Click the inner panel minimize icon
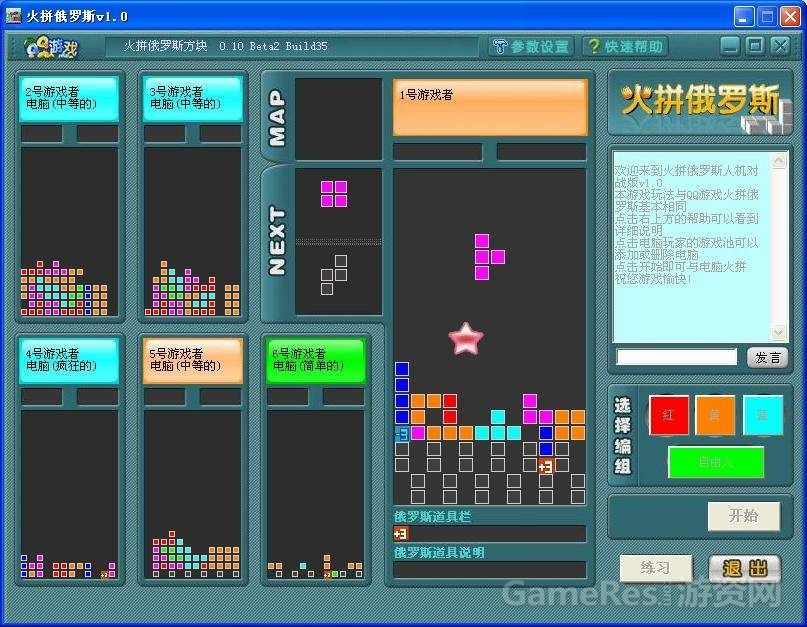Image resolution: width=807 pixels, height=627 pixels. point(730,46)
